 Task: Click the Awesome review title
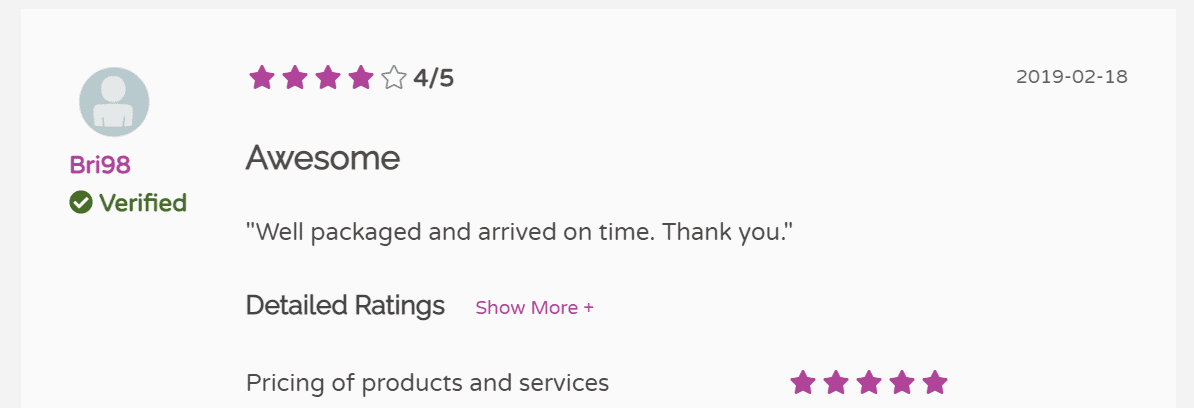pos(323,158)
